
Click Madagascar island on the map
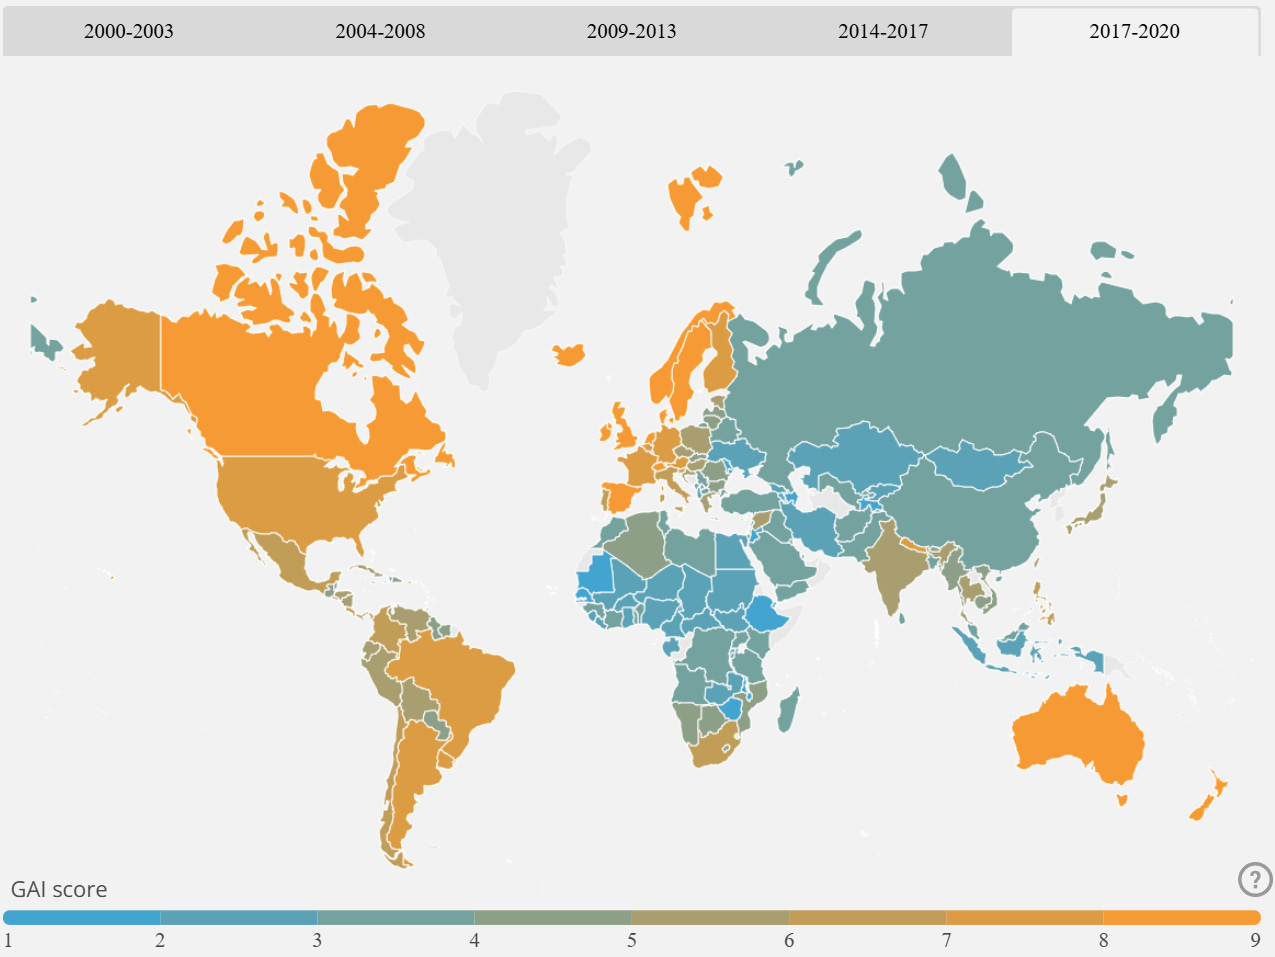788,709
